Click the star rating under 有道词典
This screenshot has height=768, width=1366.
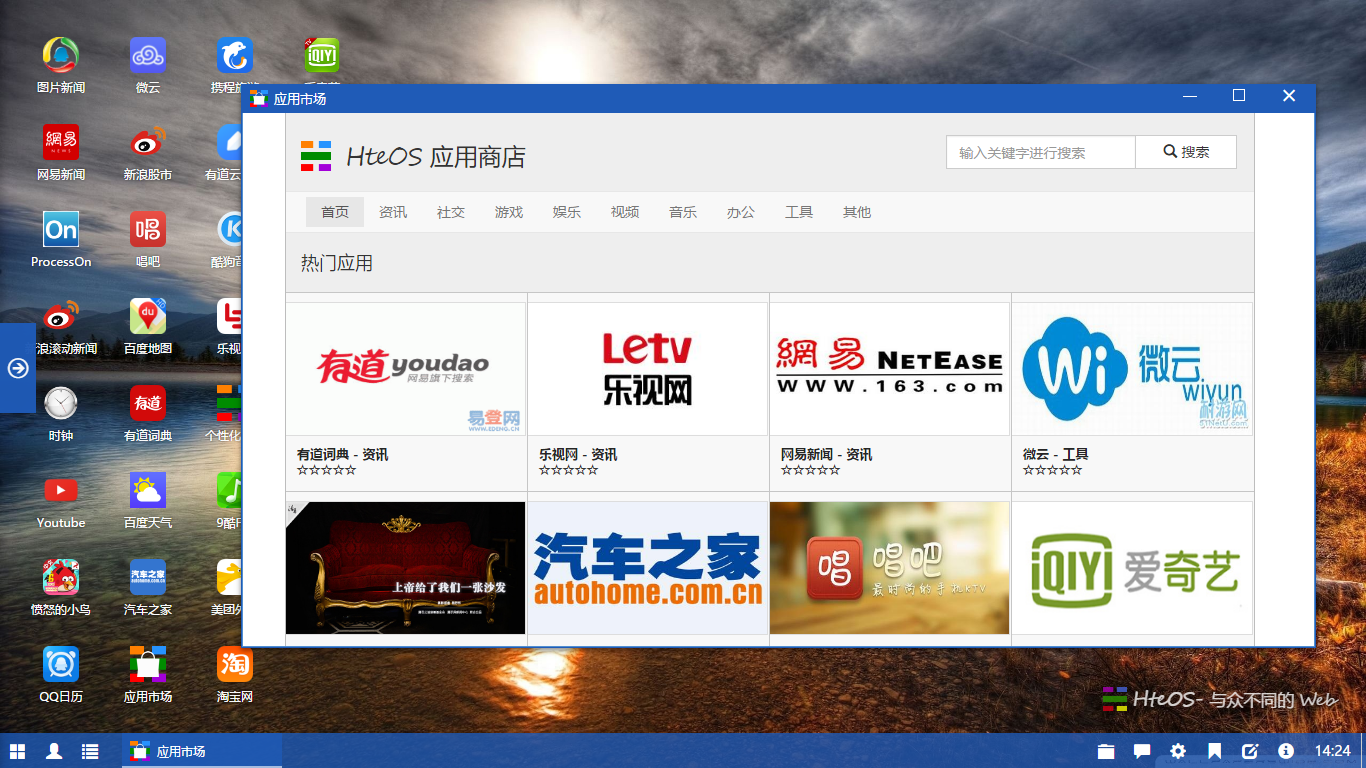(326, 469)
